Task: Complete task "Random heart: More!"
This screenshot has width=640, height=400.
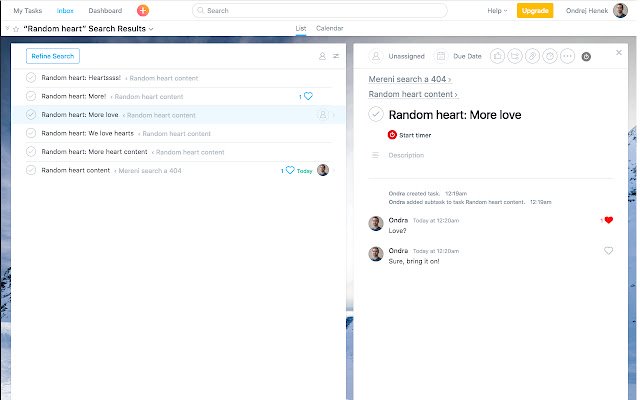Action: tap(31, 96)
